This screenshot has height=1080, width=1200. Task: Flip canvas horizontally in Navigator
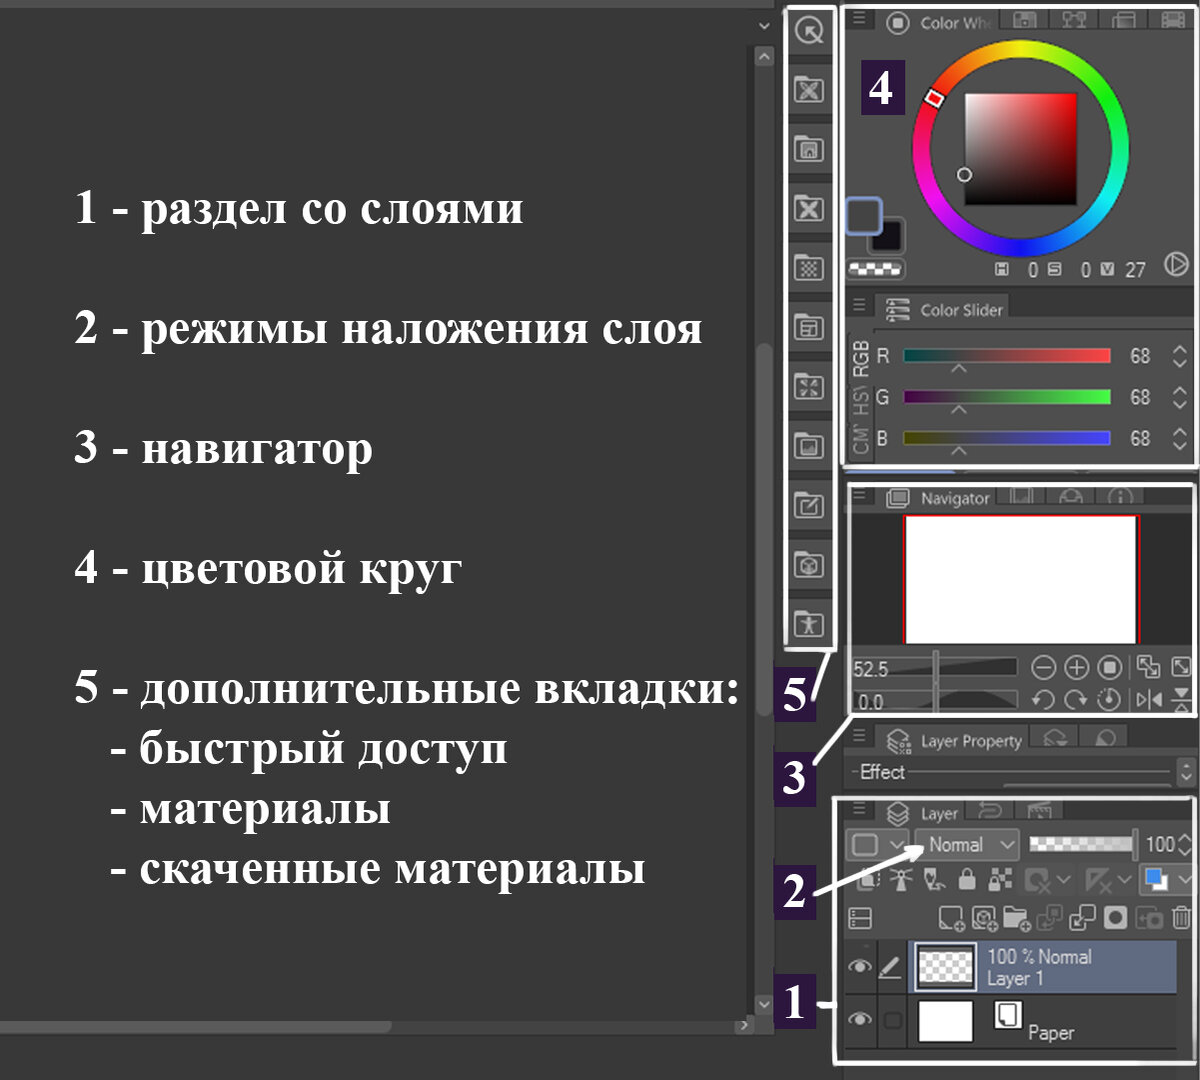(x=1148, y=700)
